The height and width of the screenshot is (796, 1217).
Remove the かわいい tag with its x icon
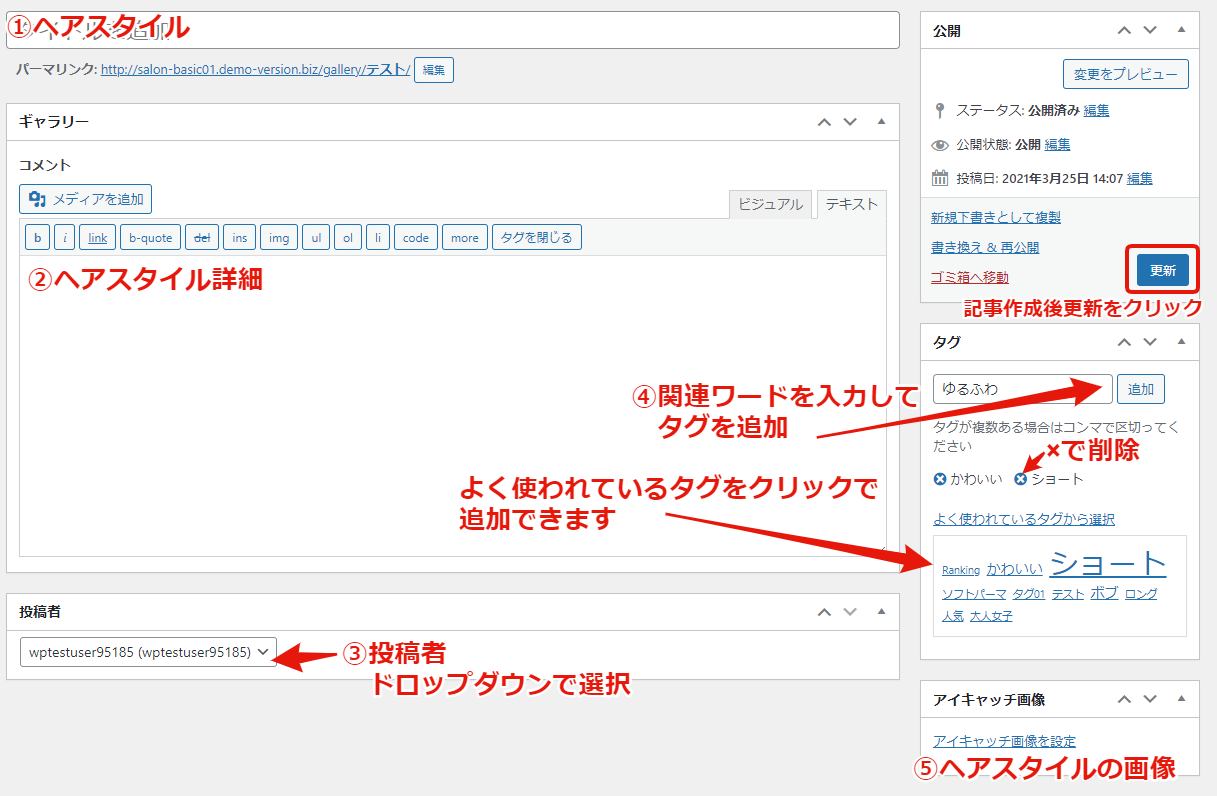pos(940,479)
